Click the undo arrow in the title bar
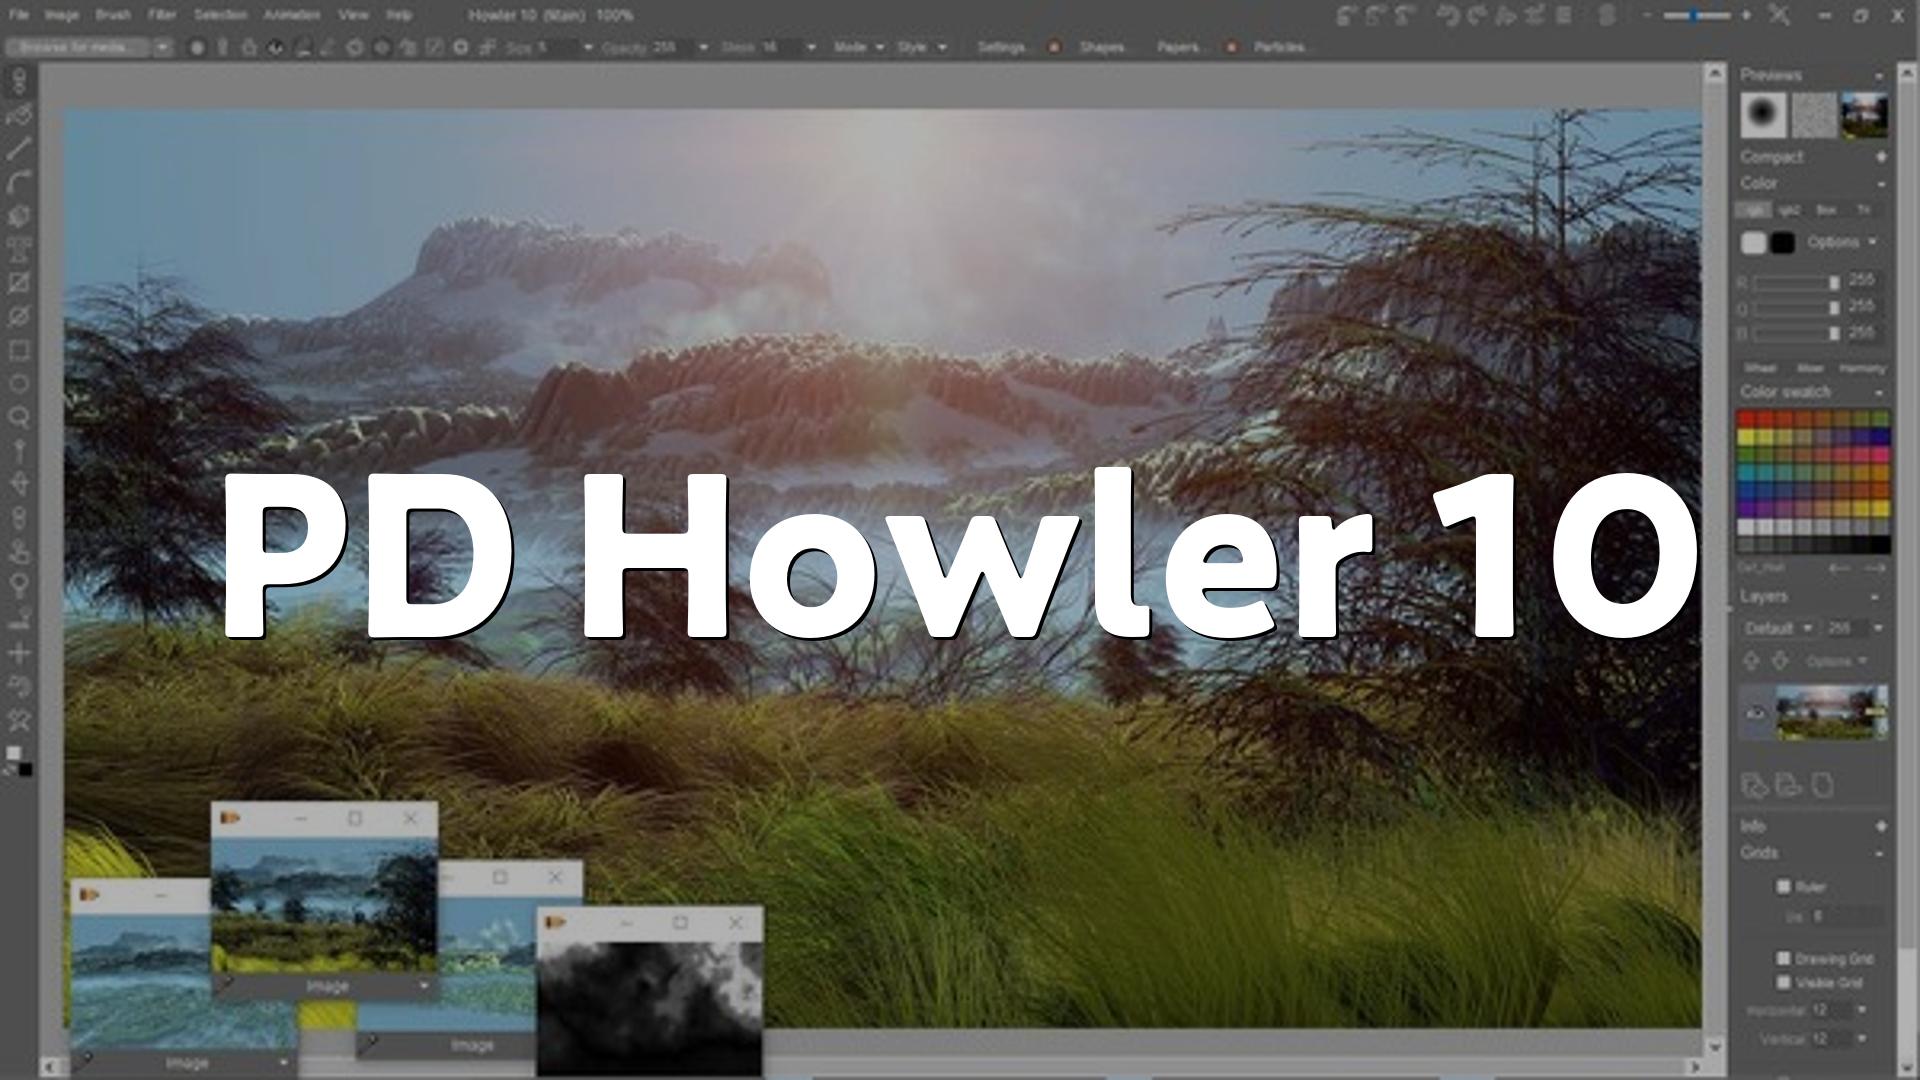1920x1080 pixels. click(x=1447, y=15)
